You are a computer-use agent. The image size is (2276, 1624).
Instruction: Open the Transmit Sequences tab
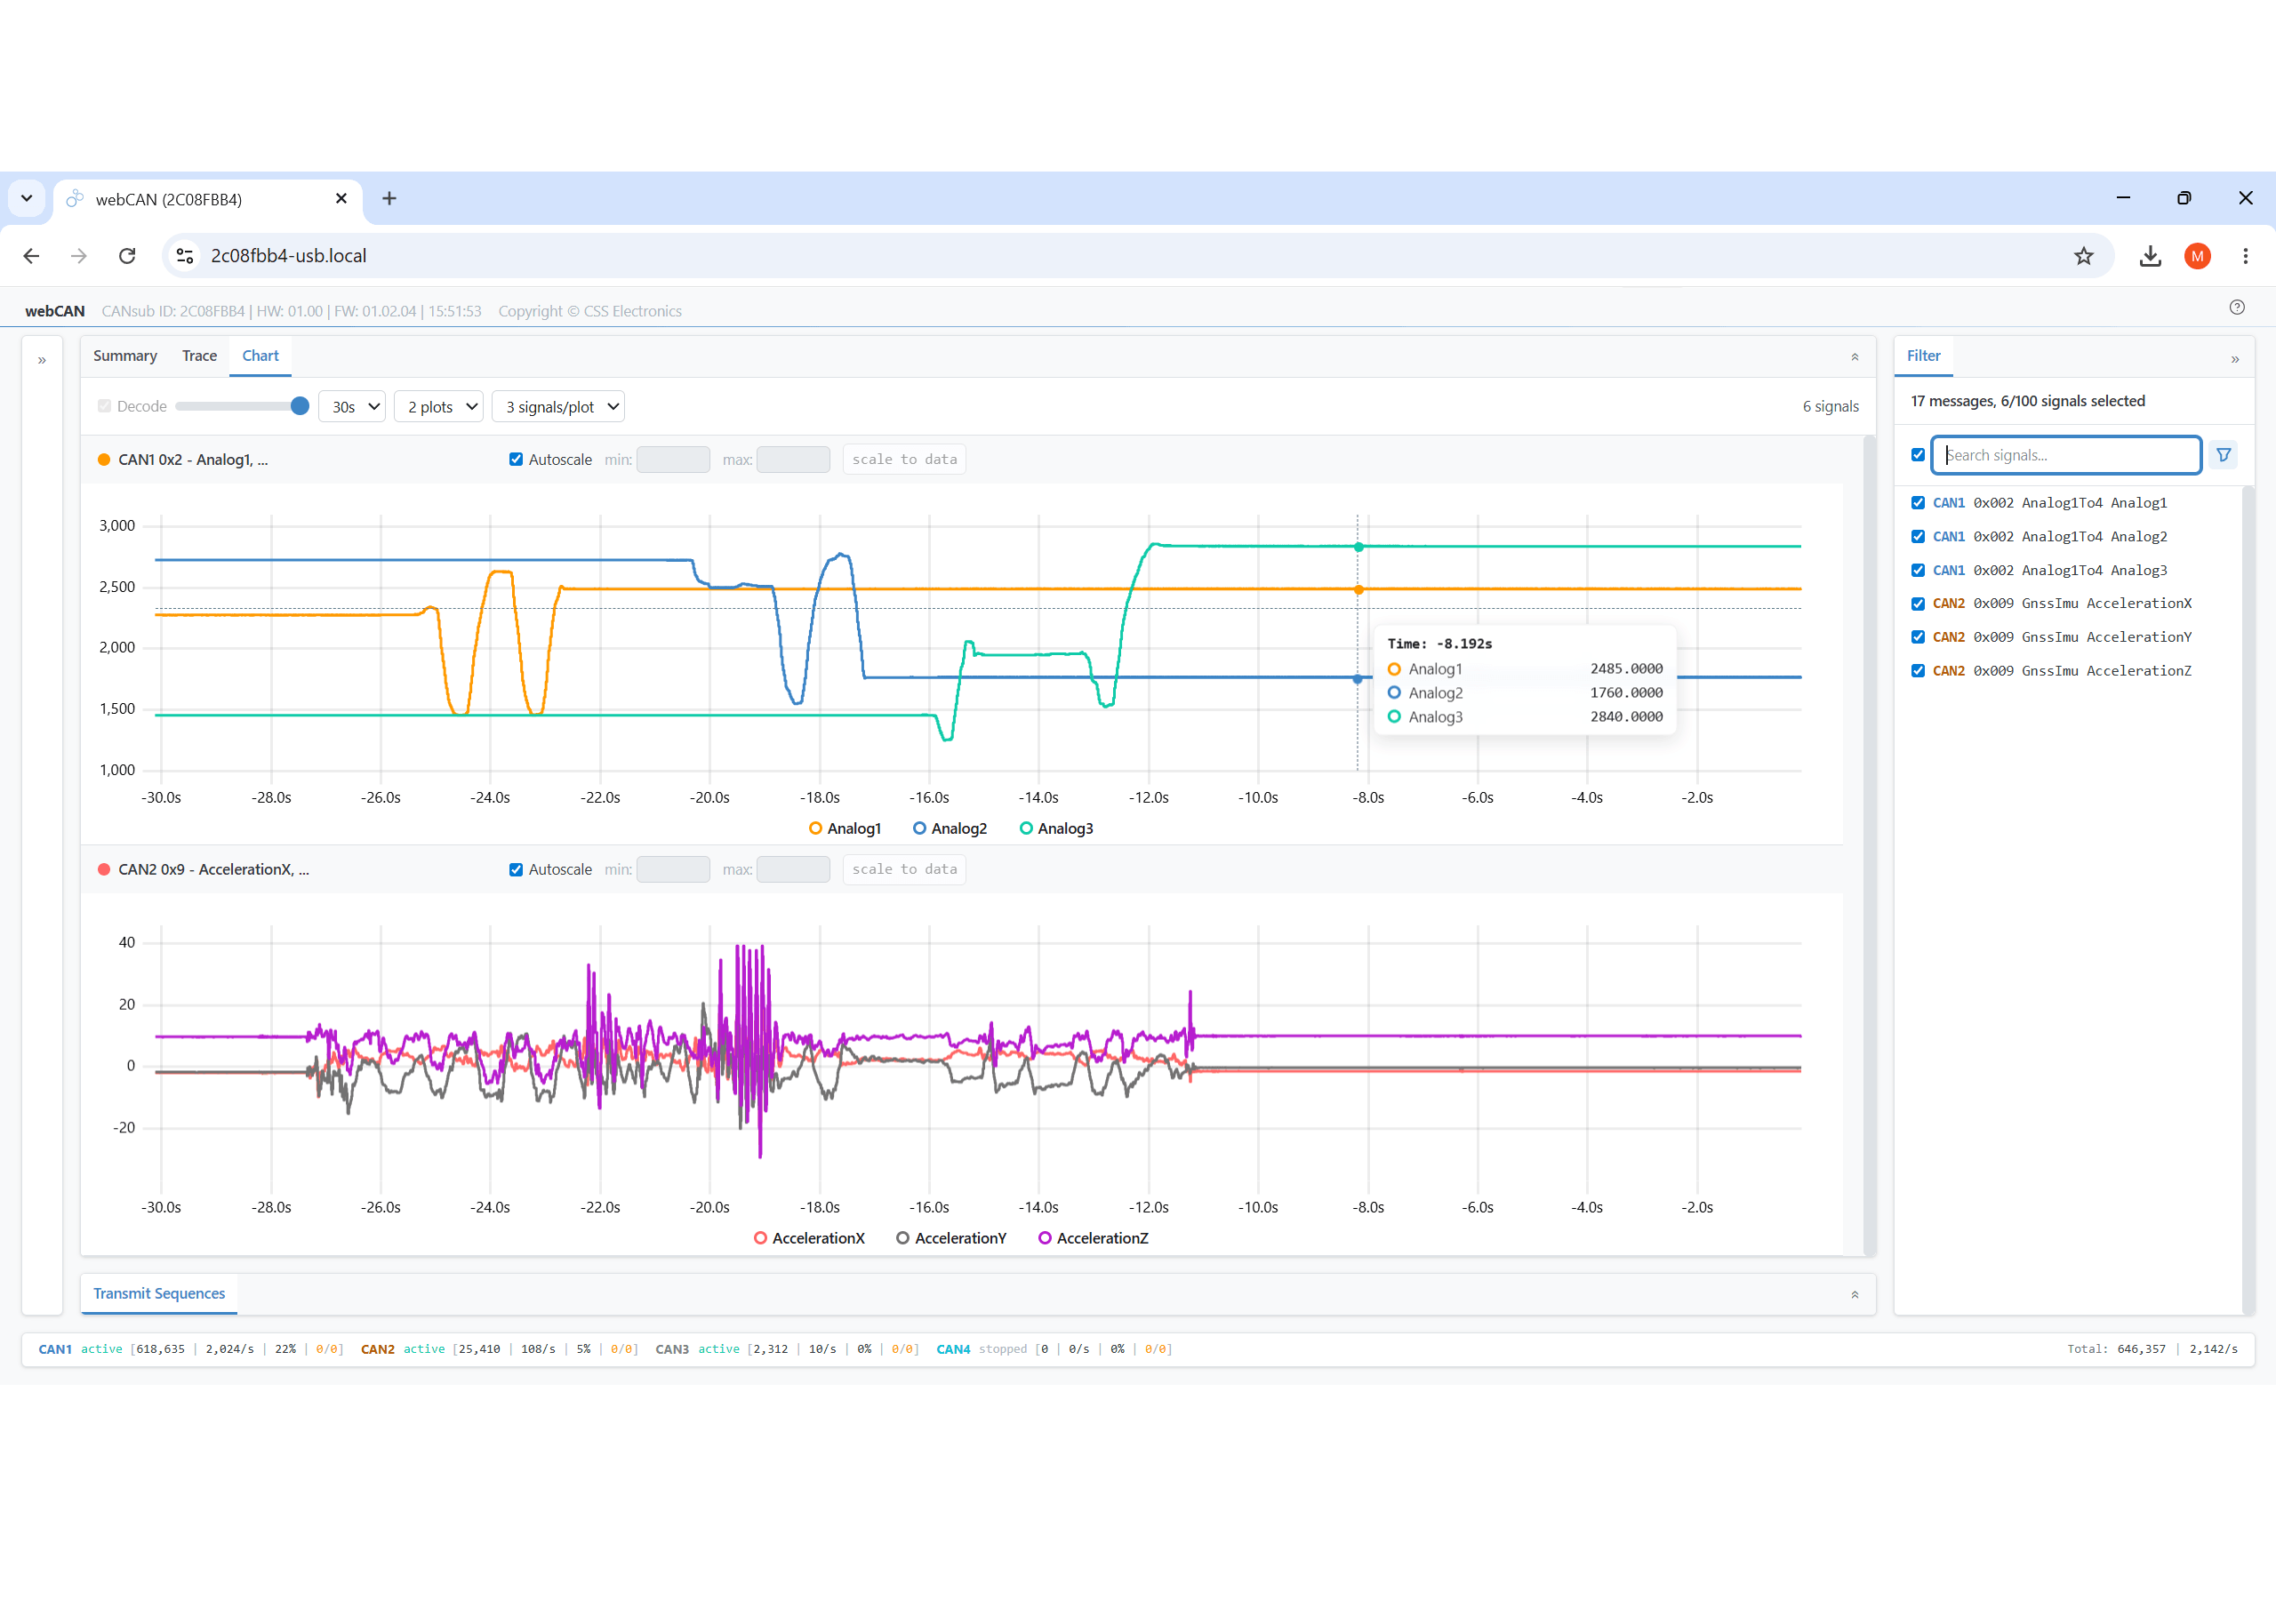159,1294
